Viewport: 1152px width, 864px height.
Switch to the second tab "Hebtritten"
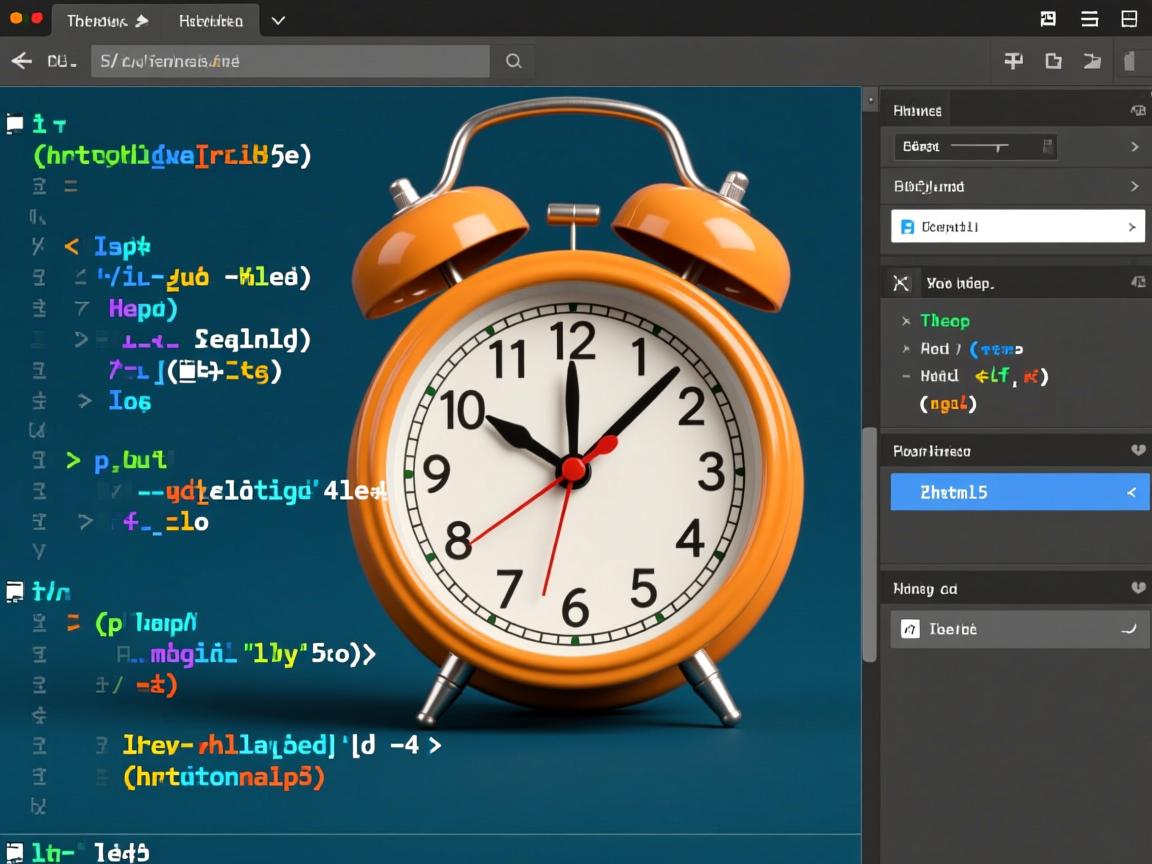click(210, 20)
